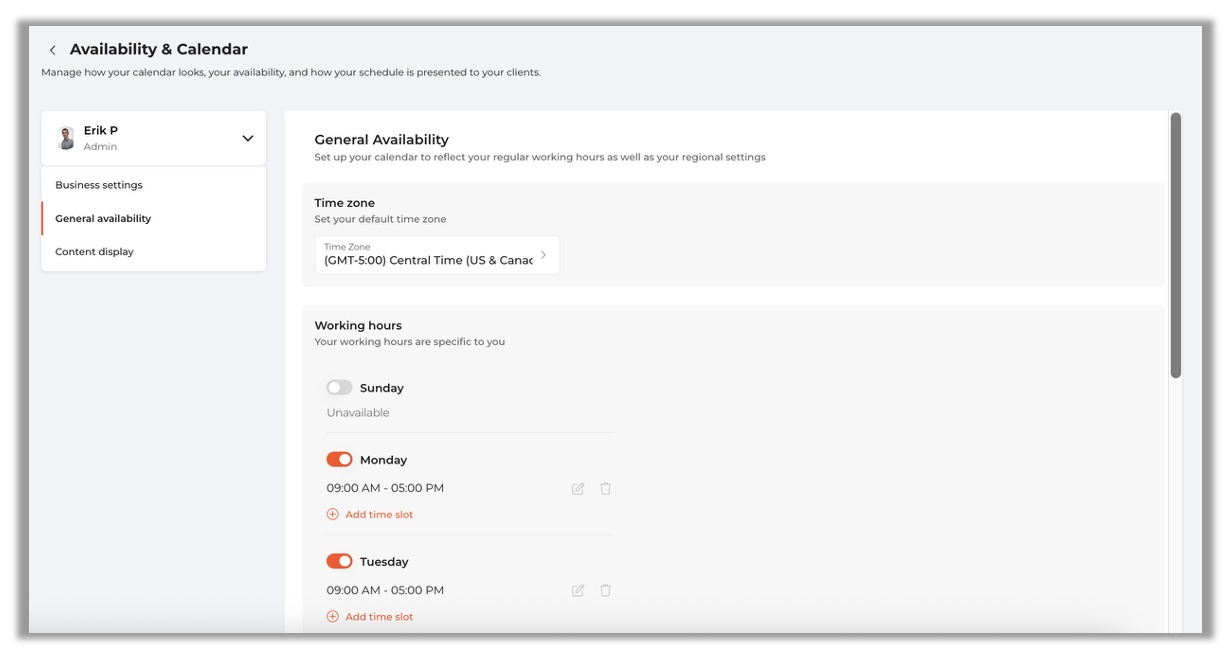Click Erik P's profile avatar
Screen dimensions: 1230x648
pos(67,138)
